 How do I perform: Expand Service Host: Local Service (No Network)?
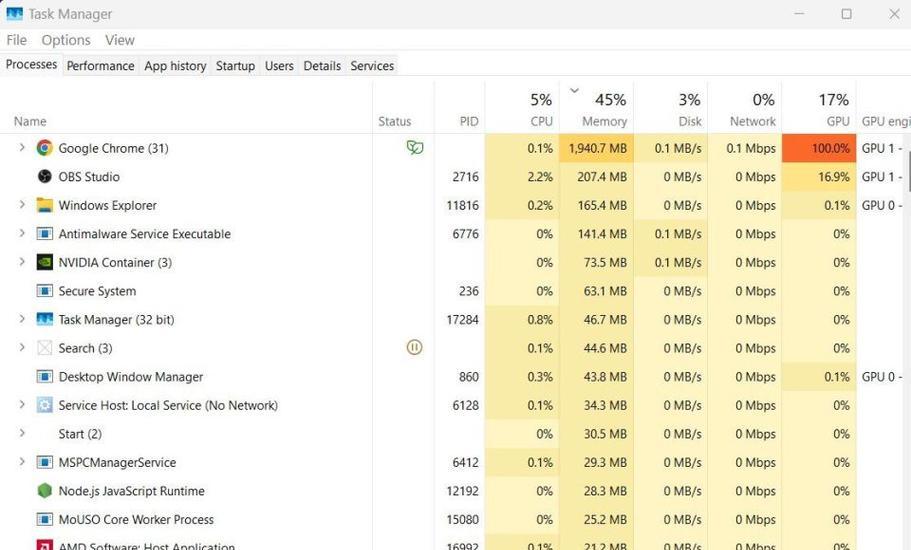click(x=22, y=404)
